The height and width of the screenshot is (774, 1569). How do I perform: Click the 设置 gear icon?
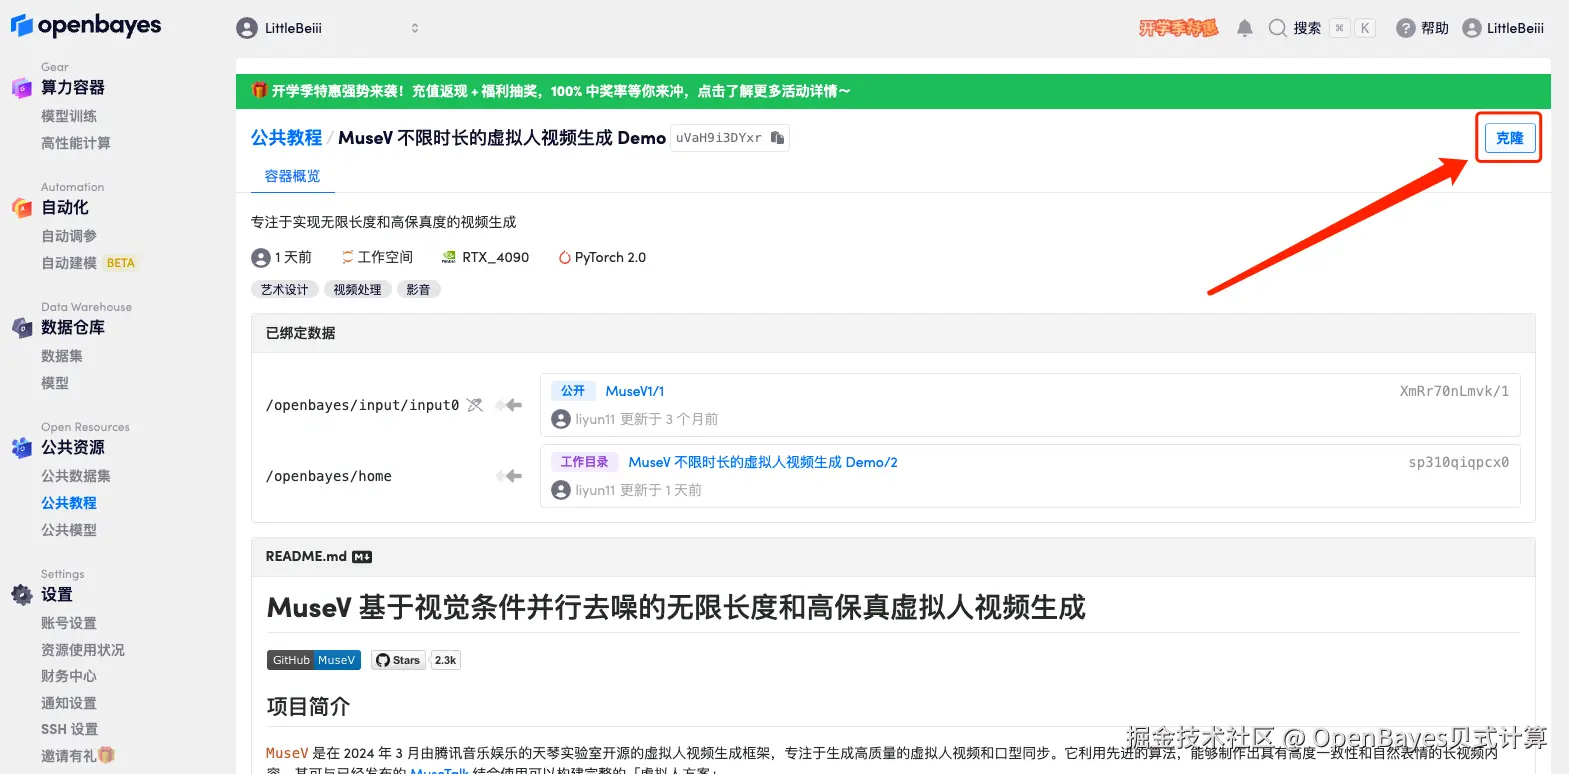[22, 595]
